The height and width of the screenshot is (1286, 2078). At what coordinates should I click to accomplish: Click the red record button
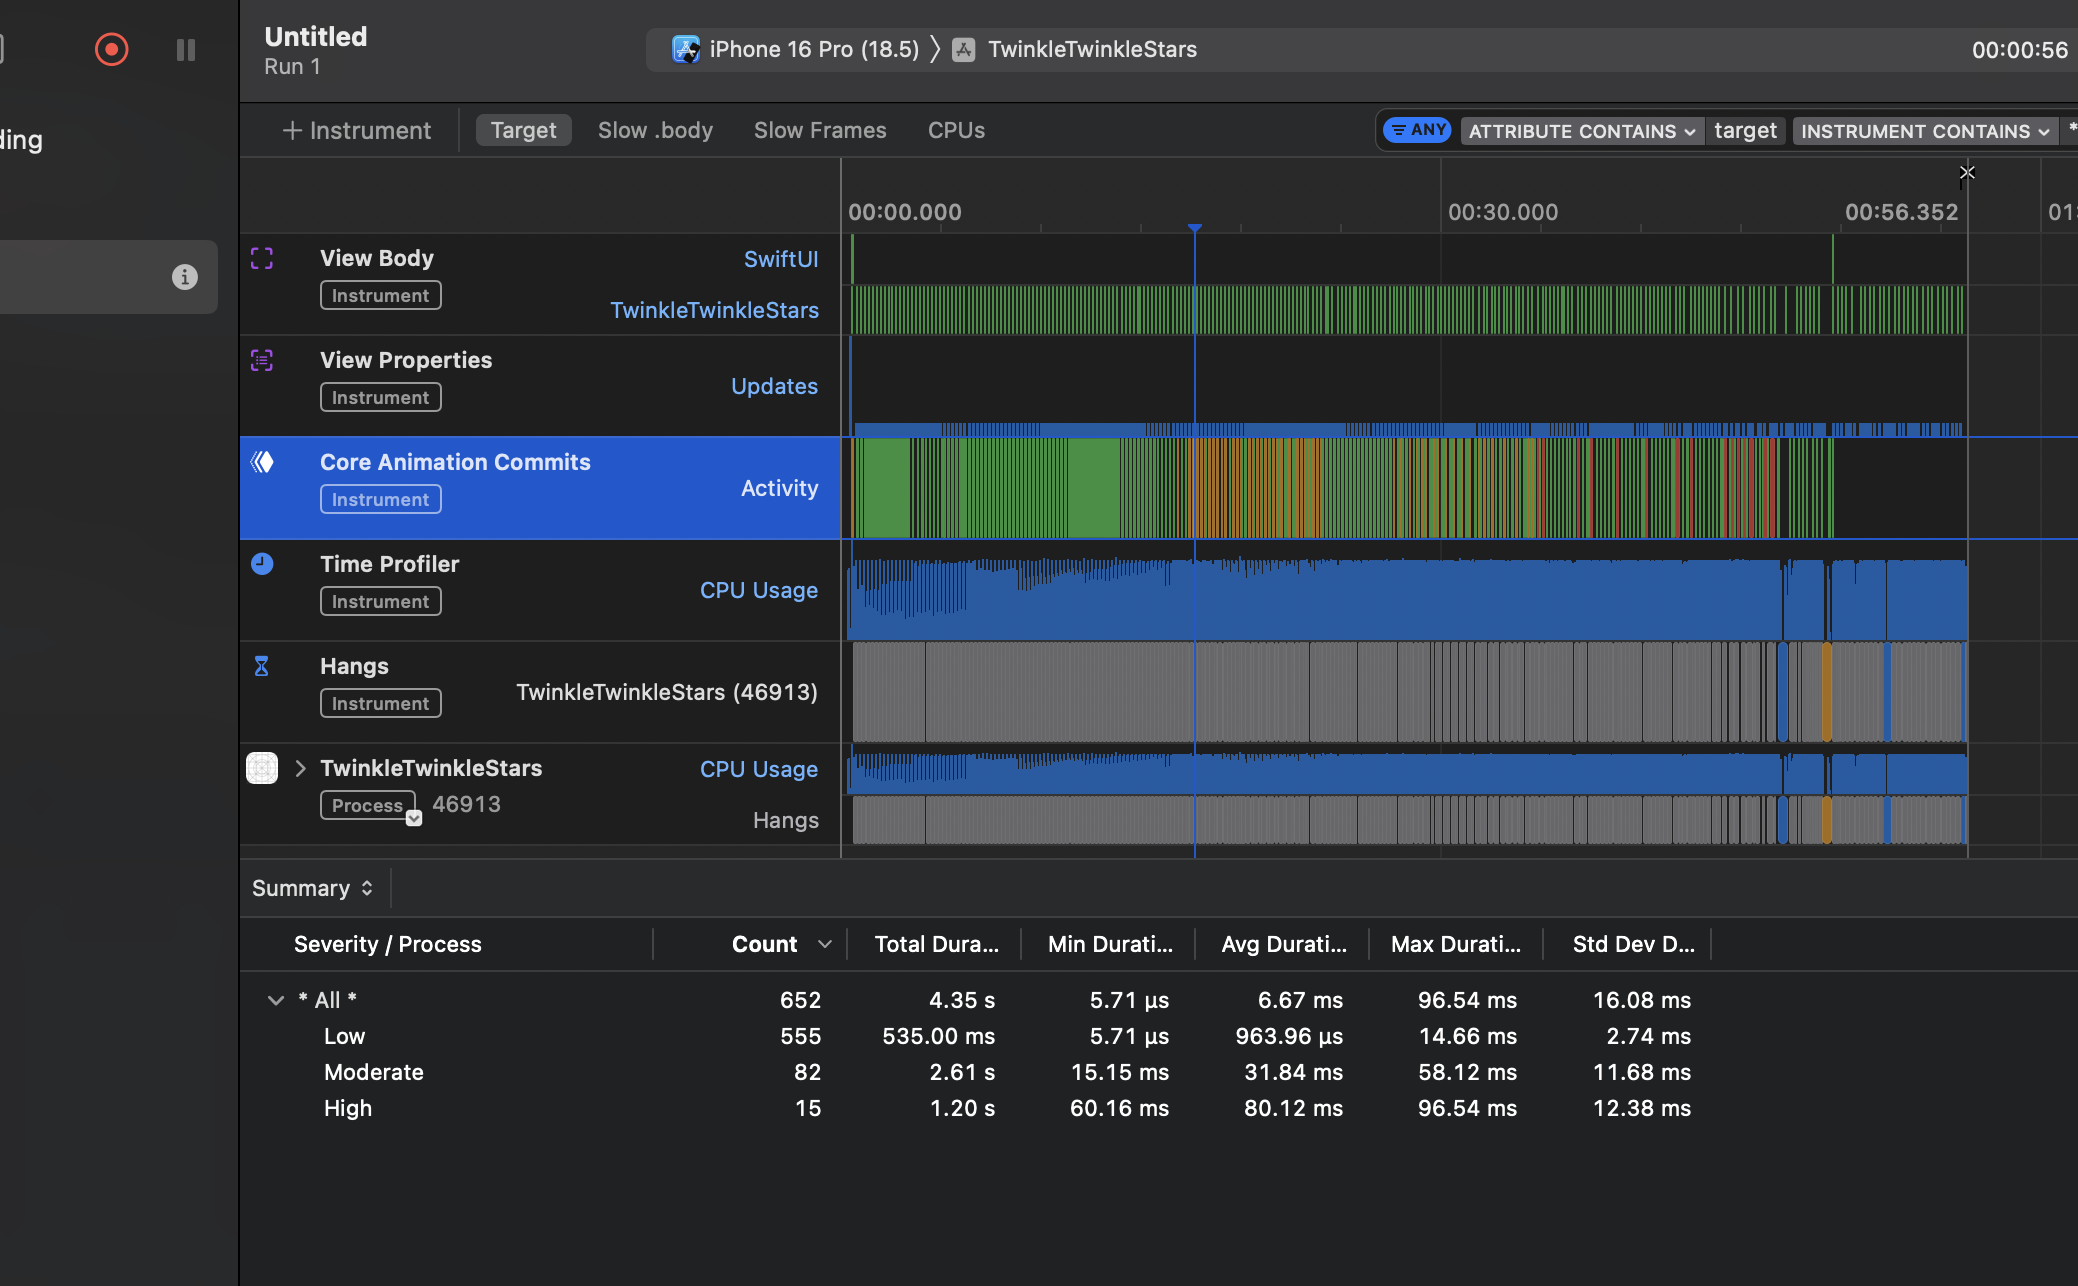point(111,49)
